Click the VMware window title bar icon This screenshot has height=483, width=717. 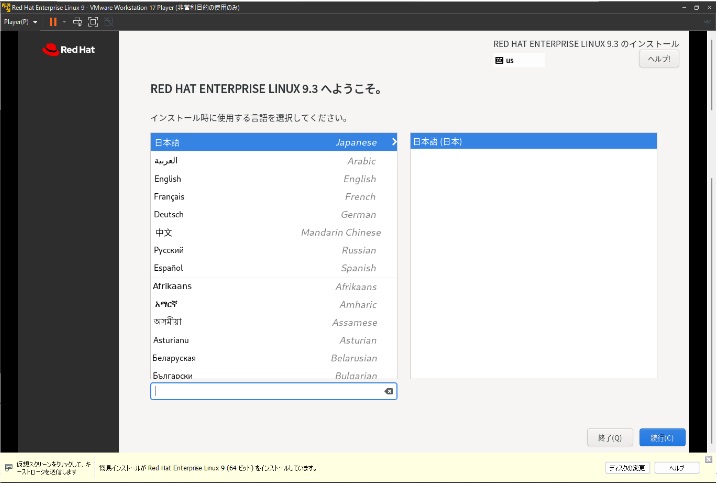pos(6,7)
